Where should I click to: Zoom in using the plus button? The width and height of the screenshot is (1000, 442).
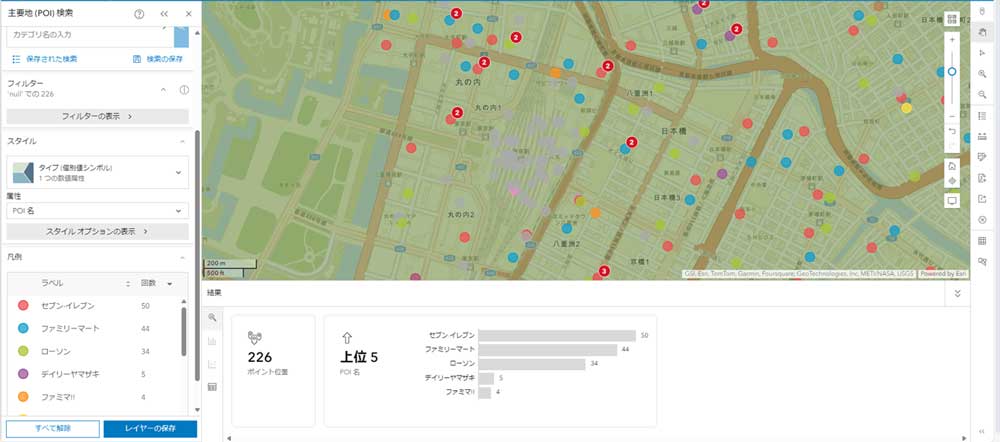[951, 40]
